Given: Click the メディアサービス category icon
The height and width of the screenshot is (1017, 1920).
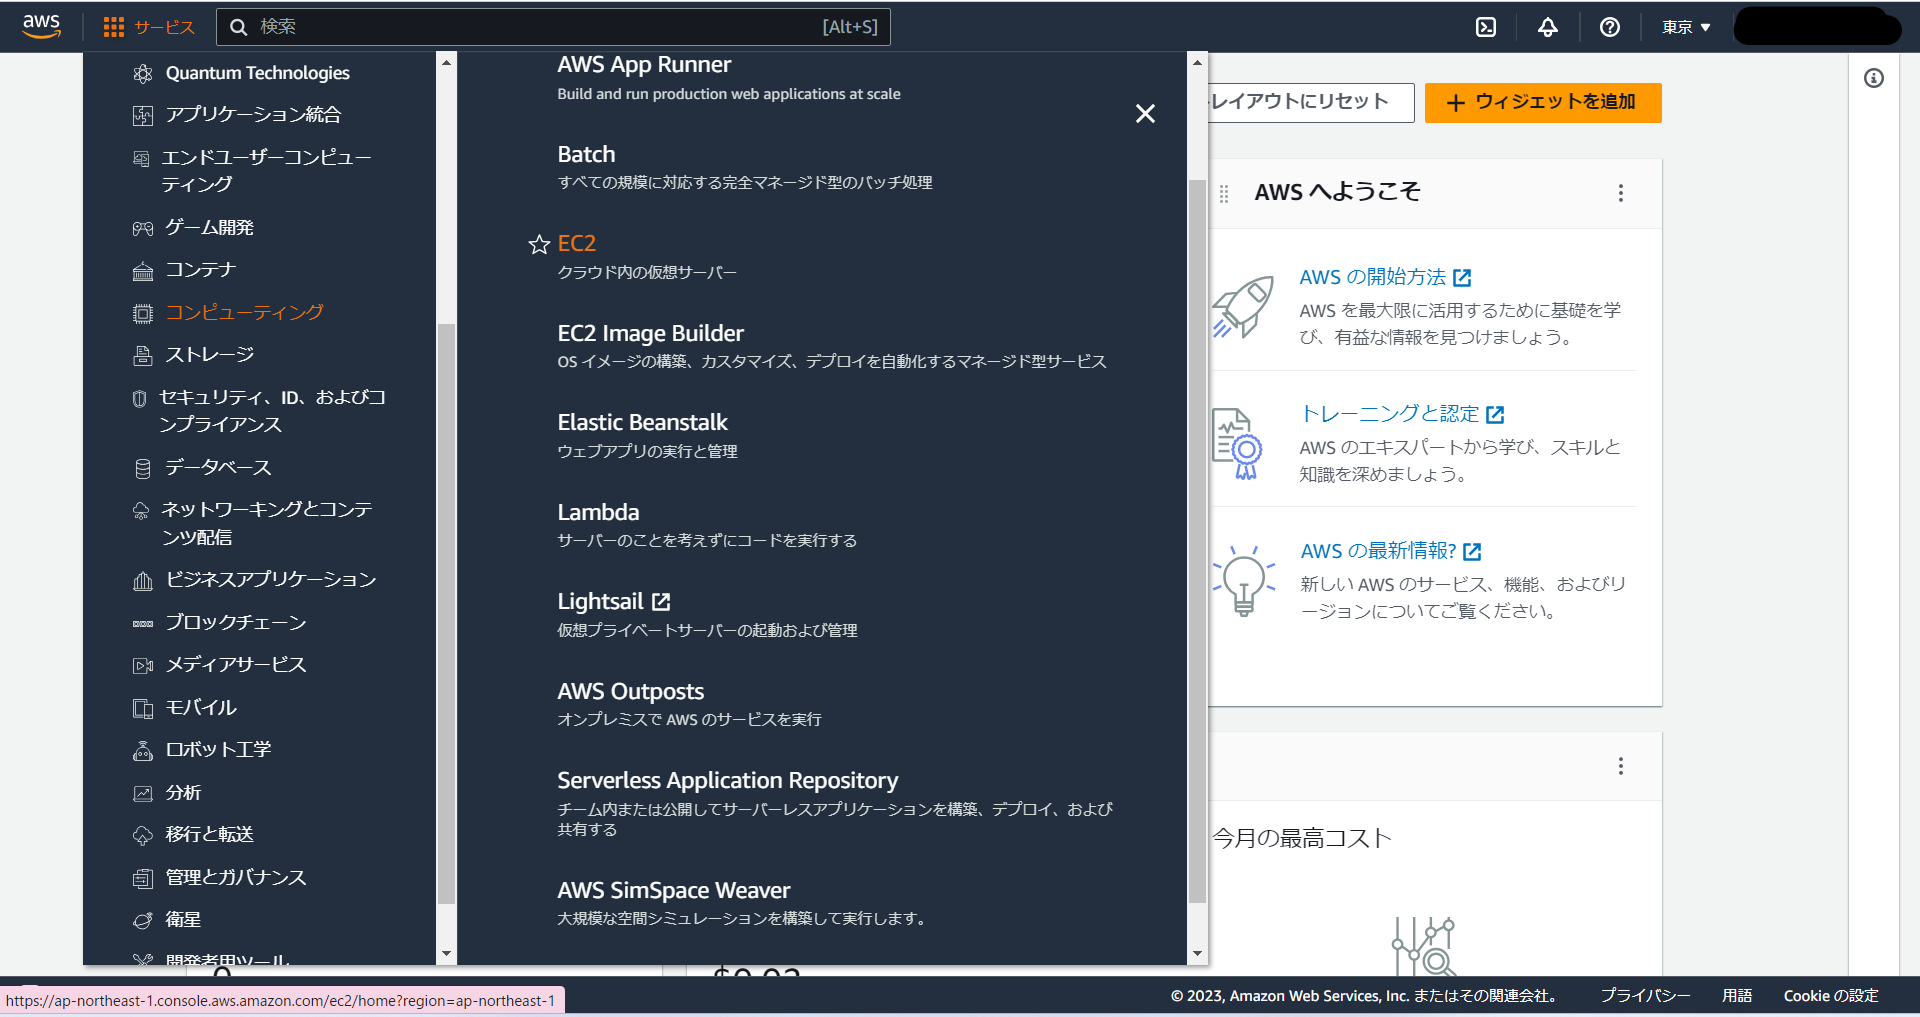Looking at the screenshot, I should [143, 665].
